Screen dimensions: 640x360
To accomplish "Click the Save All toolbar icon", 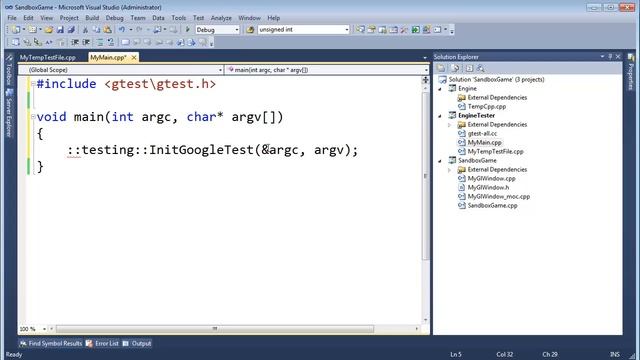I will [71, 30].
